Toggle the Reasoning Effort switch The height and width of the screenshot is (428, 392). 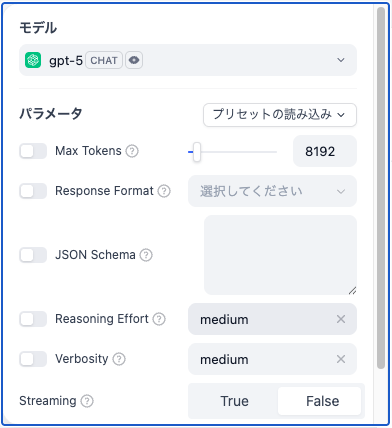33,319
